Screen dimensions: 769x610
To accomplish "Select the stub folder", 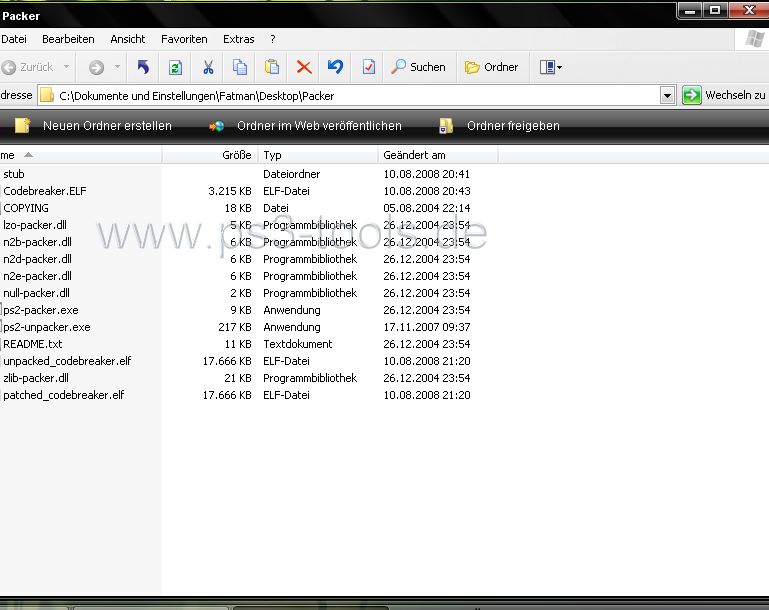I will click(14, 174).
